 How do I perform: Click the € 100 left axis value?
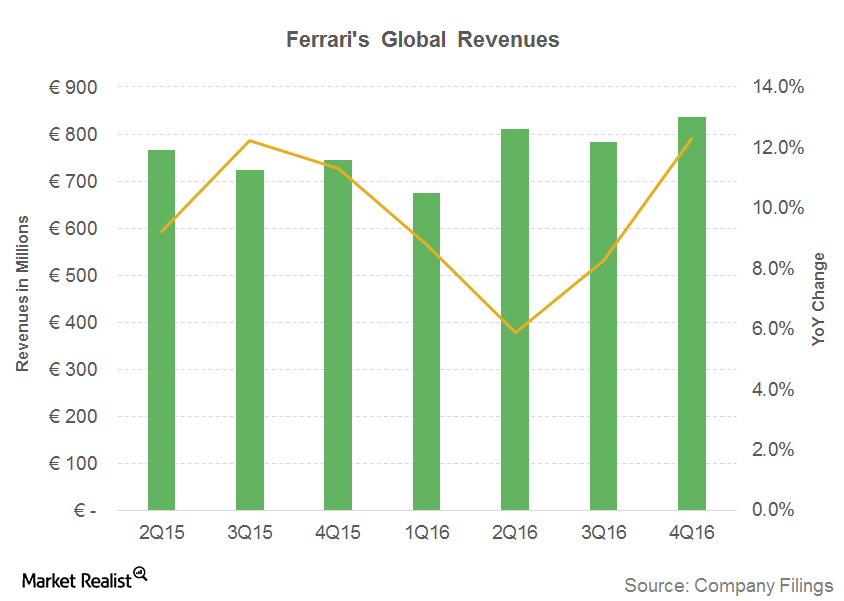tap(73, 463)
